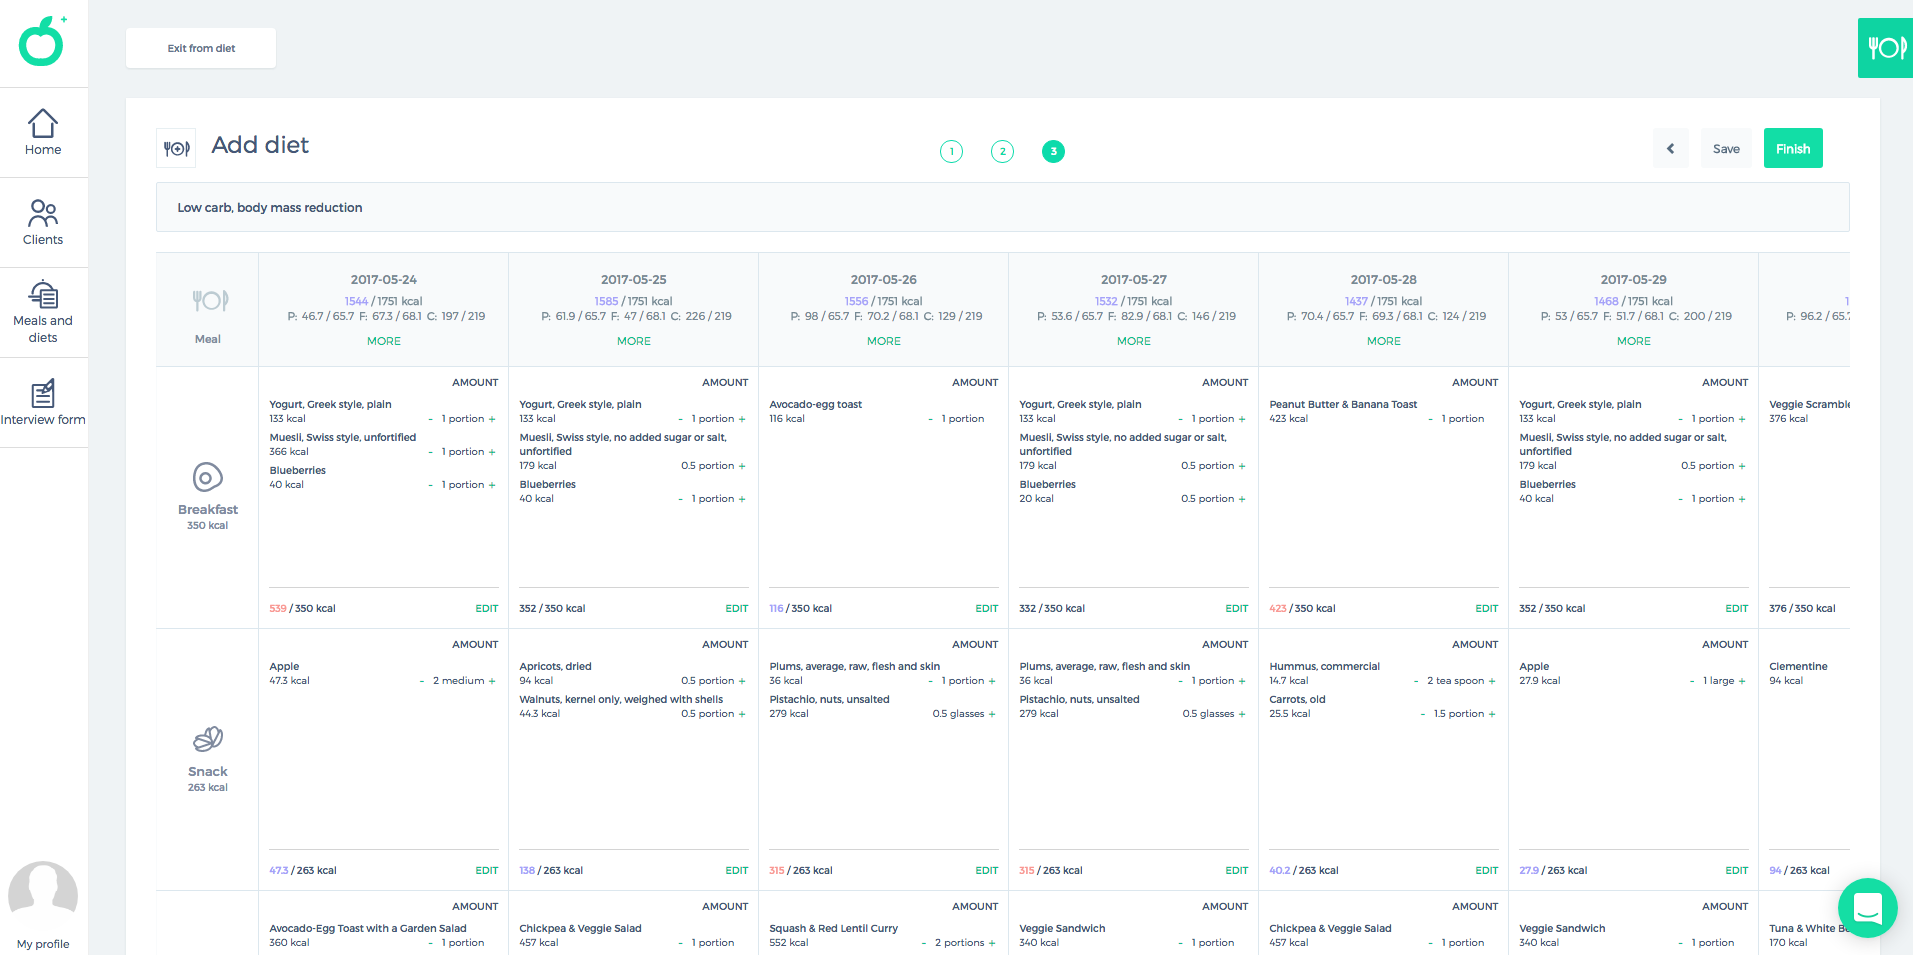Click the Breakfast meal icon
The image size is (1913, 955).
[207, 478]
